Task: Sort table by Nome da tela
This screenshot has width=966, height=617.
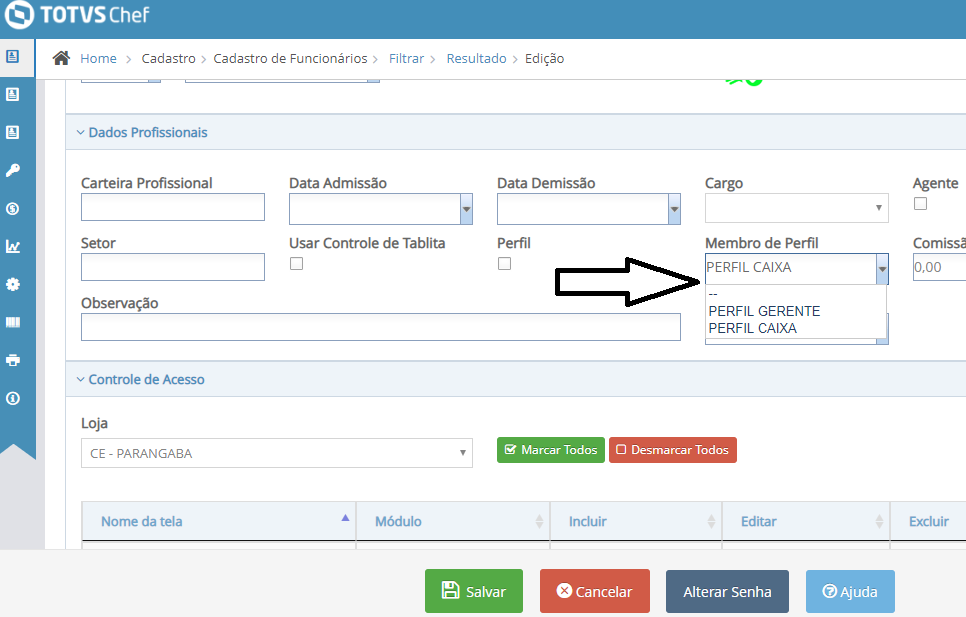Action: pyautogui.click(x=219, y=522)
